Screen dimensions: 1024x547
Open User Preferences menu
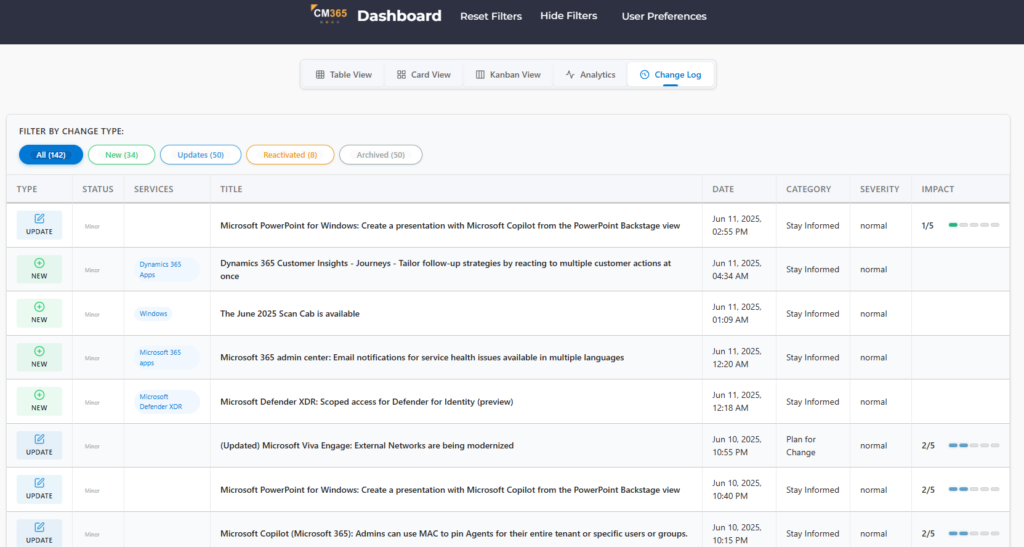pyautogui.click(x=664, y=16)
